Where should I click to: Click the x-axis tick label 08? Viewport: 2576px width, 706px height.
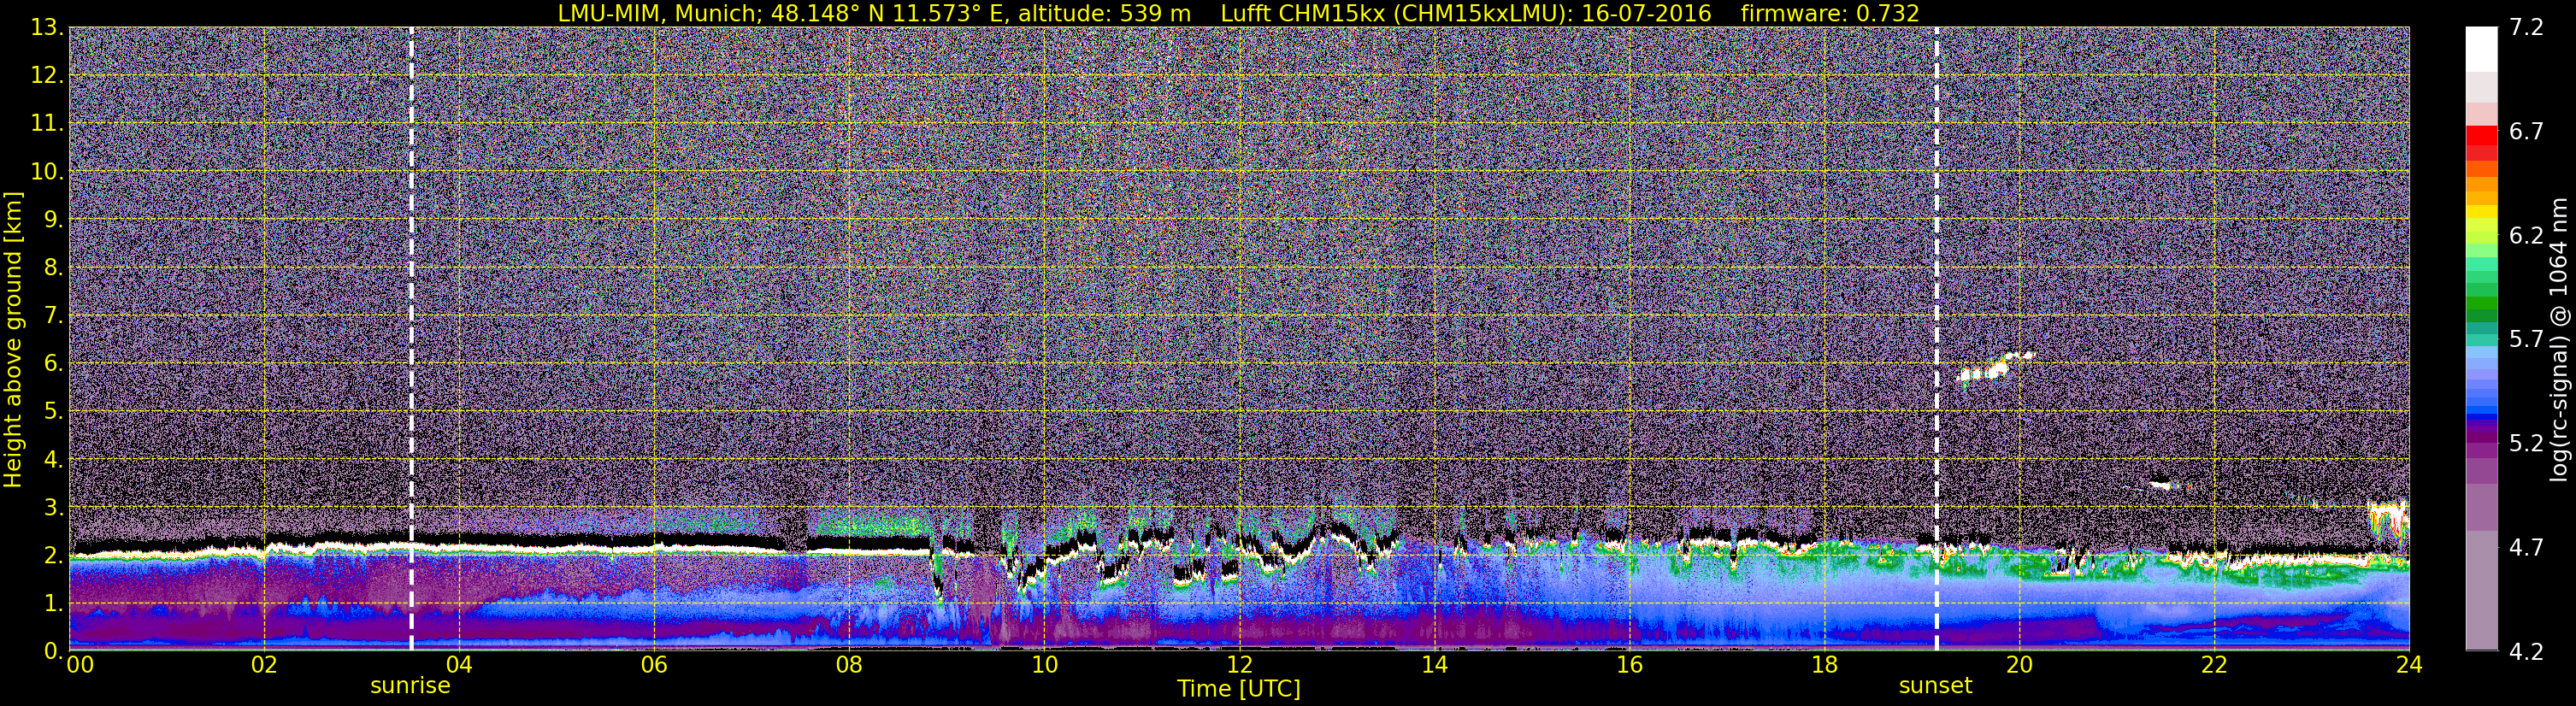click(x=848, y=664)
